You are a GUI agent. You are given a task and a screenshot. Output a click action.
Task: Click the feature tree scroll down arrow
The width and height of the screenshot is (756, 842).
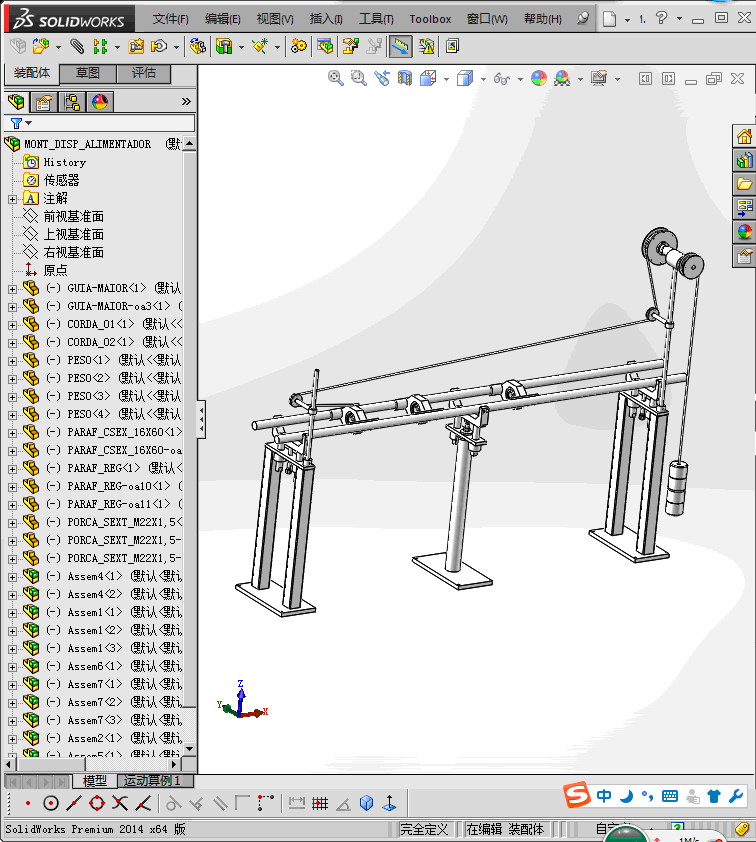click(x=189, y=748)
